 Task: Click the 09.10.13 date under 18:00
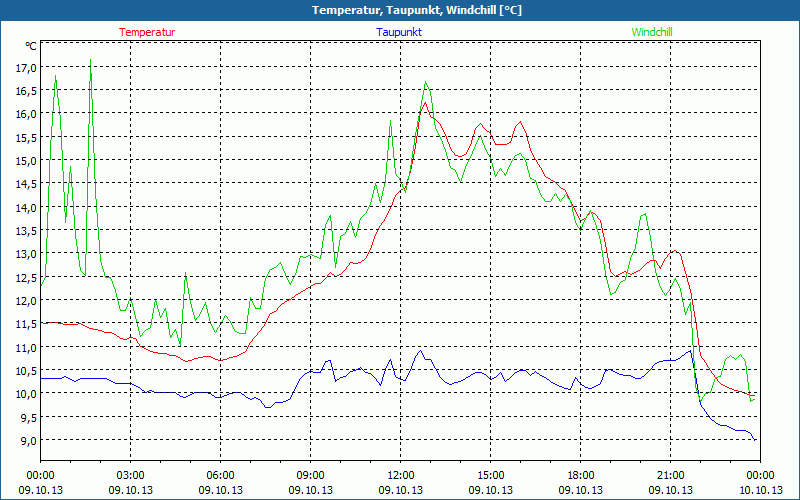[581, 490]
